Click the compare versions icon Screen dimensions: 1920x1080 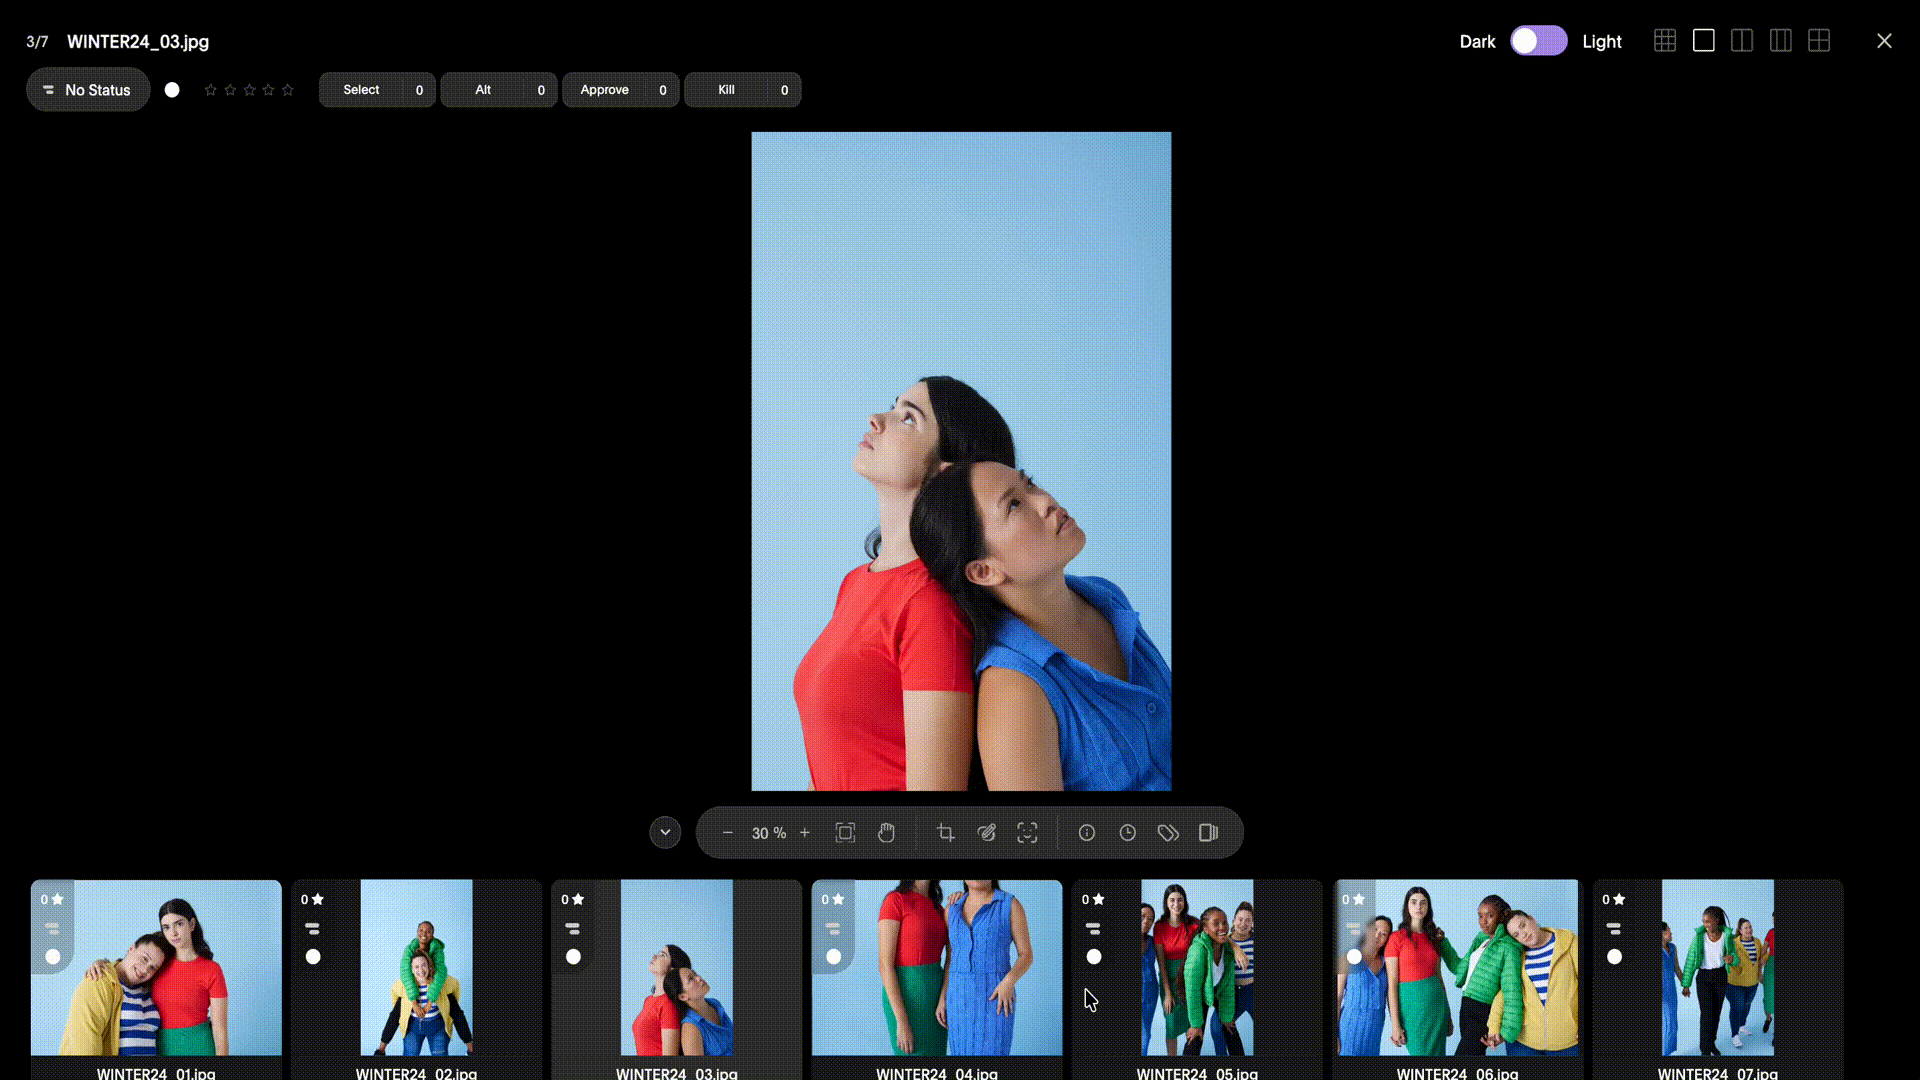pyautogui.click(x=1208, y=833)
